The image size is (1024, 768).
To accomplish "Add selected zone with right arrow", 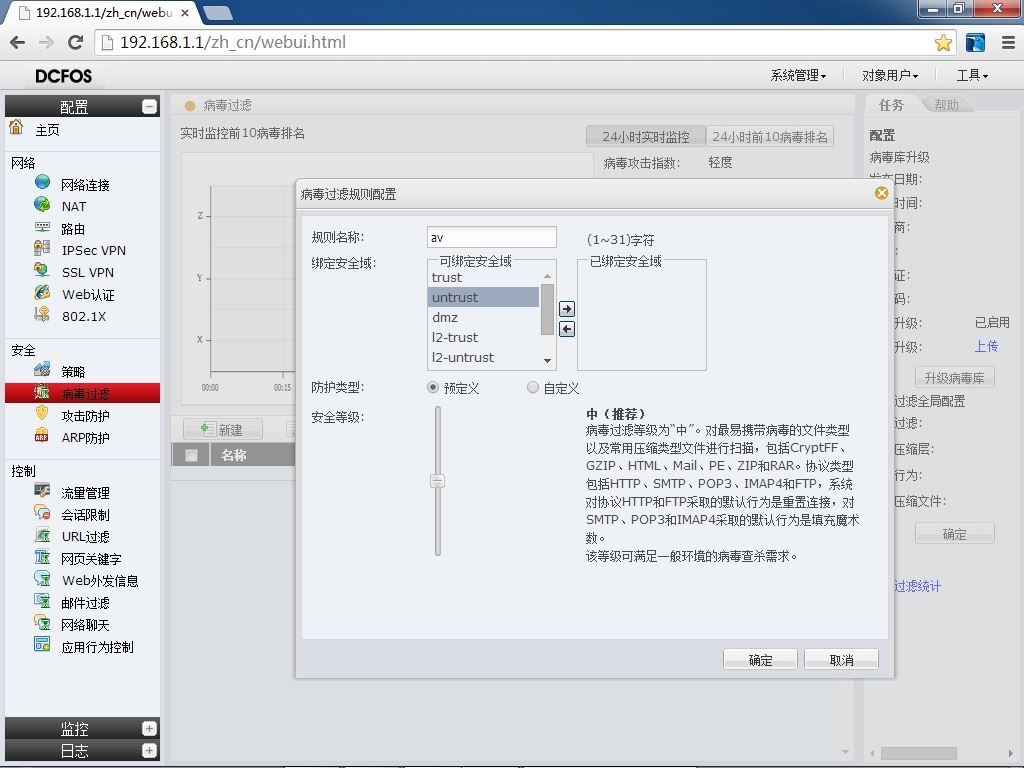I will coord(567,309).
